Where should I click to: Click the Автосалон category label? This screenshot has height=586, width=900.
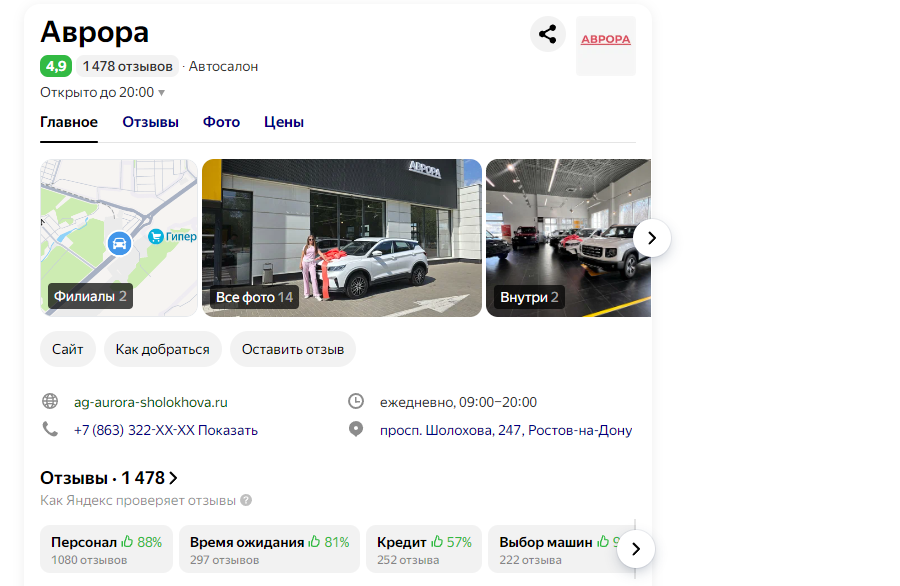click(223, 67)
